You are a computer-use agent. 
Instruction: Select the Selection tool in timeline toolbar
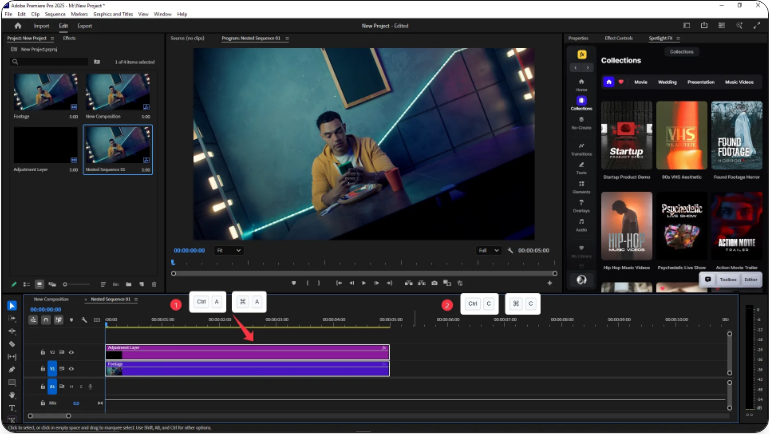[12, 306]
